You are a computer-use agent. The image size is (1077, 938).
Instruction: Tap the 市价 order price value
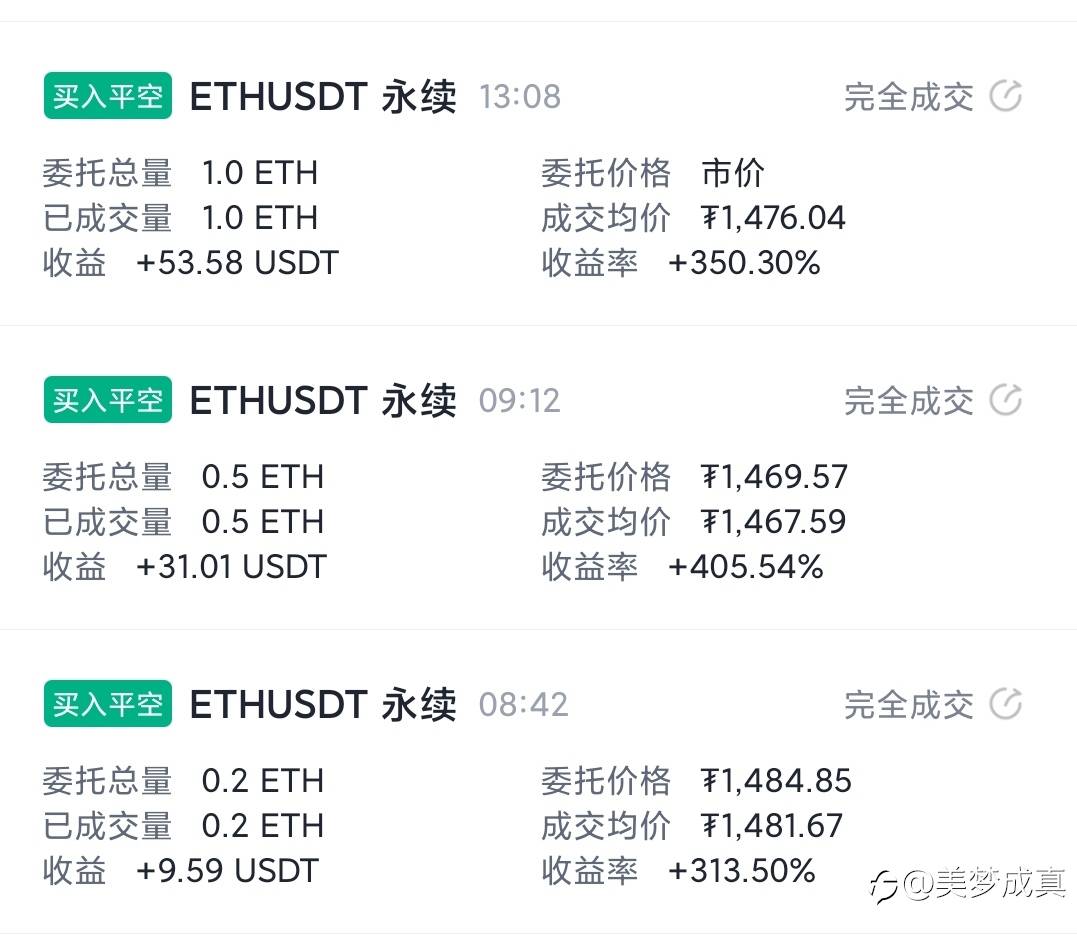(x=733, y=173)
